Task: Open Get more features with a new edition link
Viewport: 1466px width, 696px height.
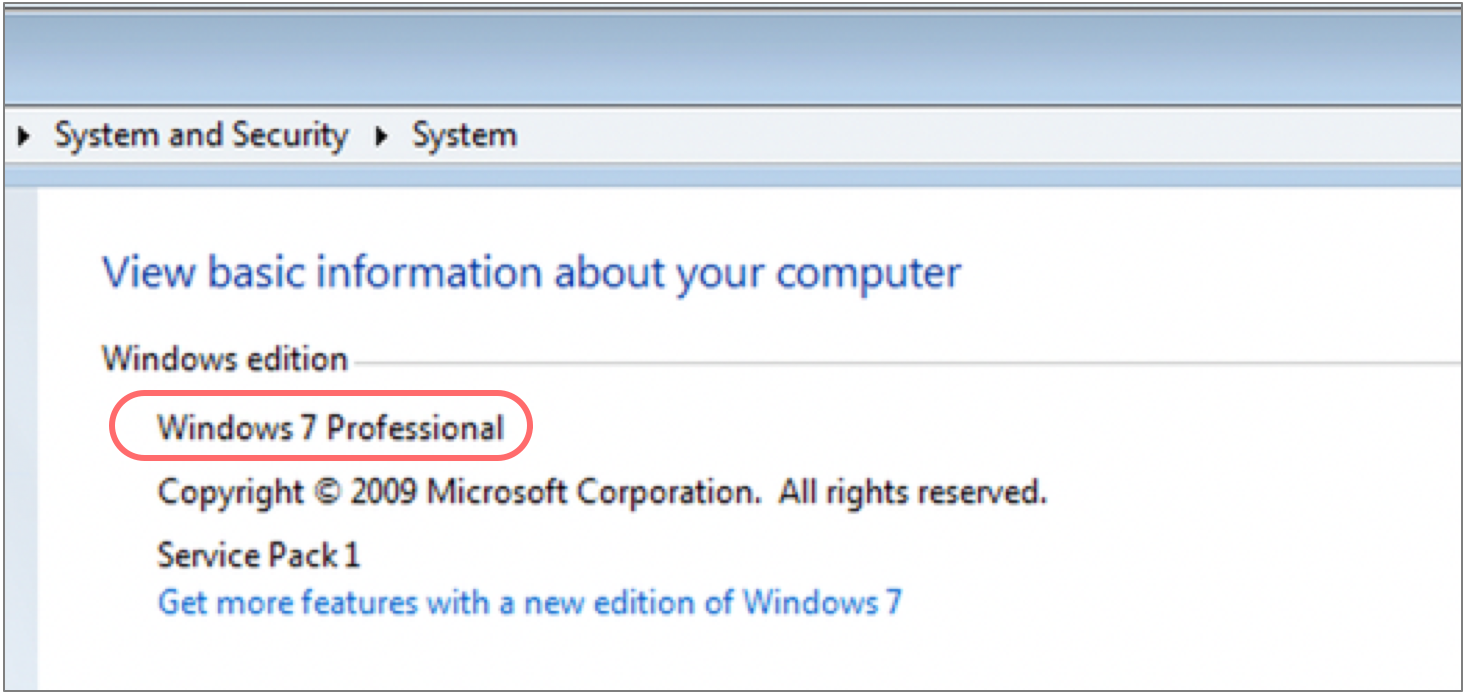Action: pyautogui.click(x=530, y=603)
